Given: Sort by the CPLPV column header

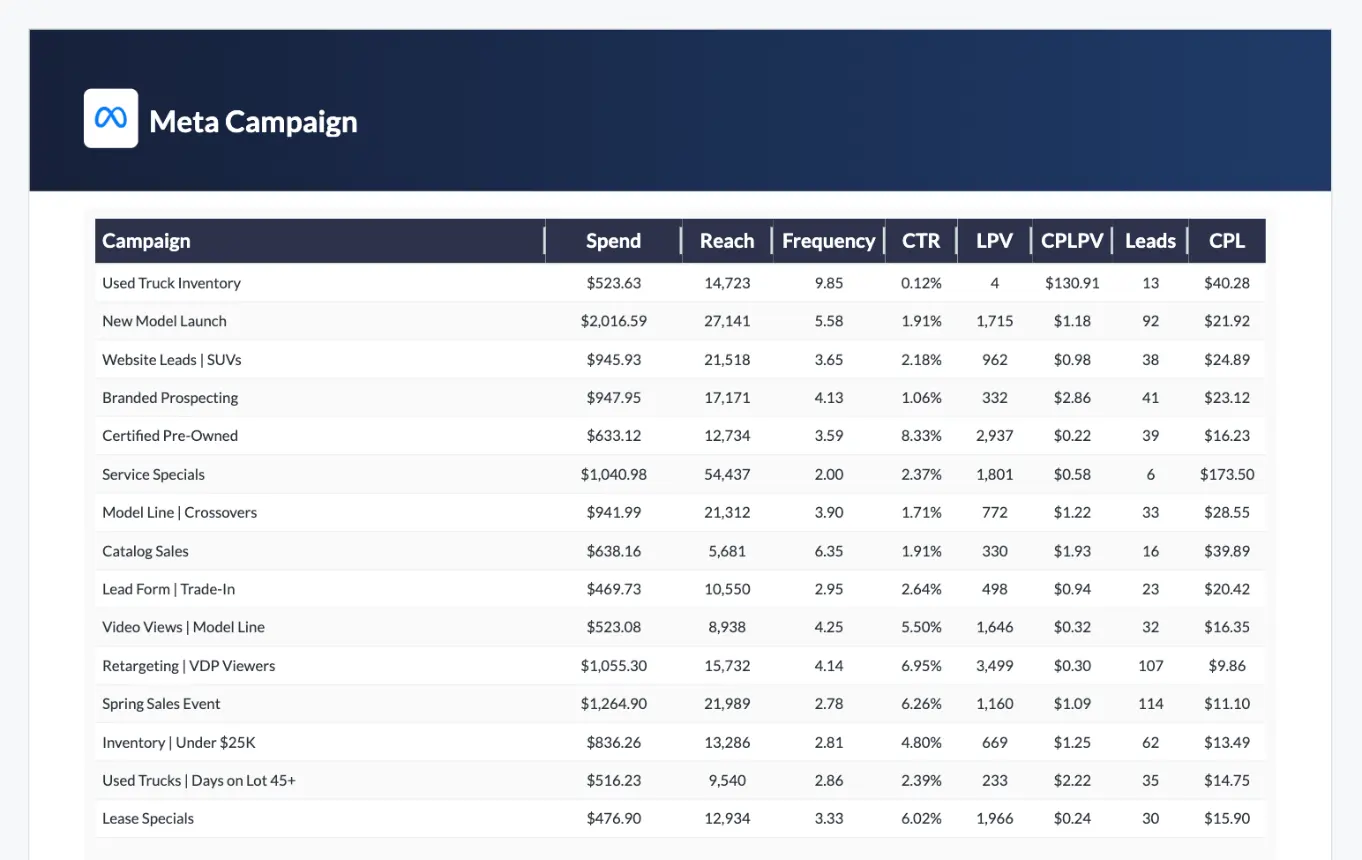Looking at the screenshot, I should pyautogui.click(x=1072, y=241).
